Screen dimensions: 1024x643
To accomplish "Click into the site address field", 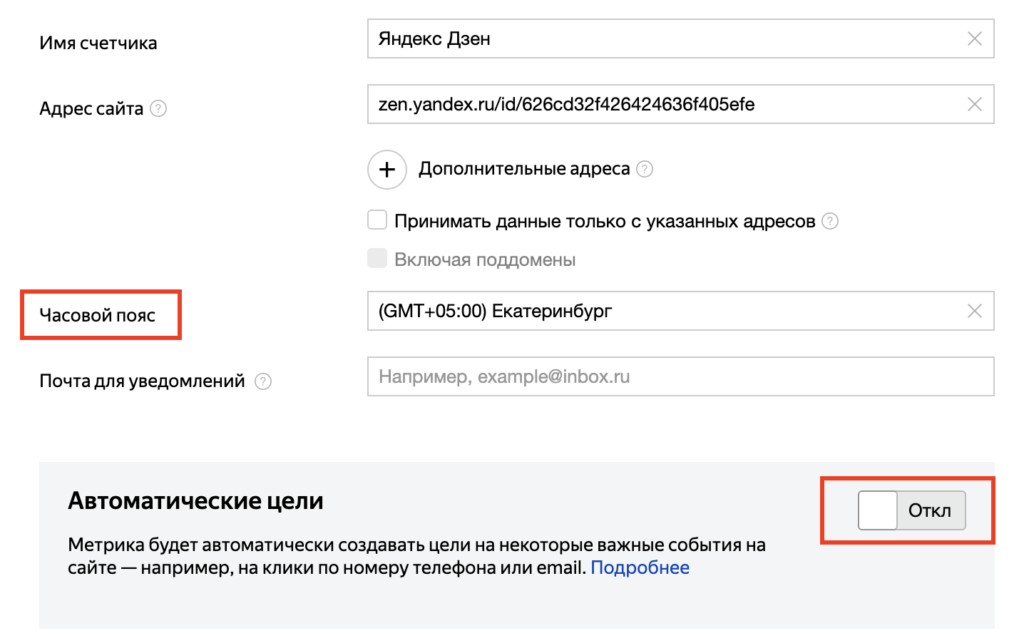I will pyautogui.click(x=660, y=104).
